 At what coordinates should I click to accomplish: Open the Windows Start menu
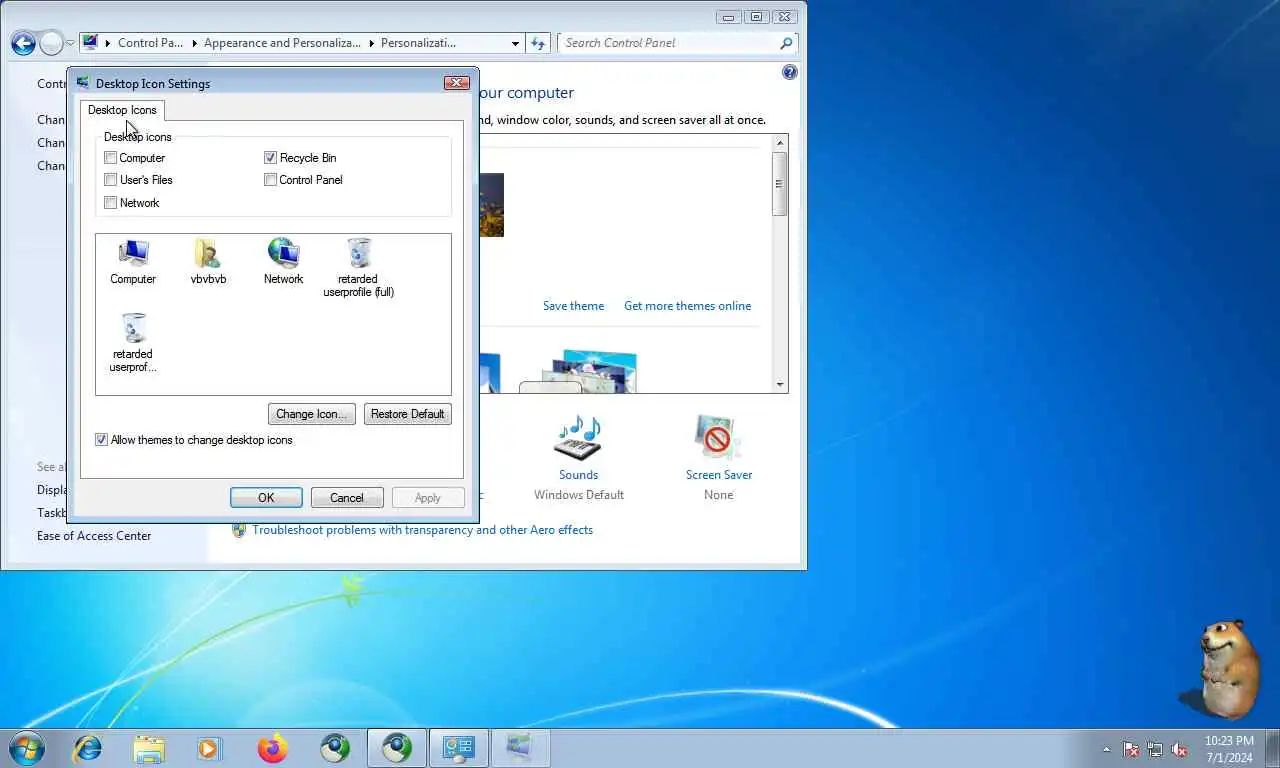pyautogui.click(x=26, y=748)
